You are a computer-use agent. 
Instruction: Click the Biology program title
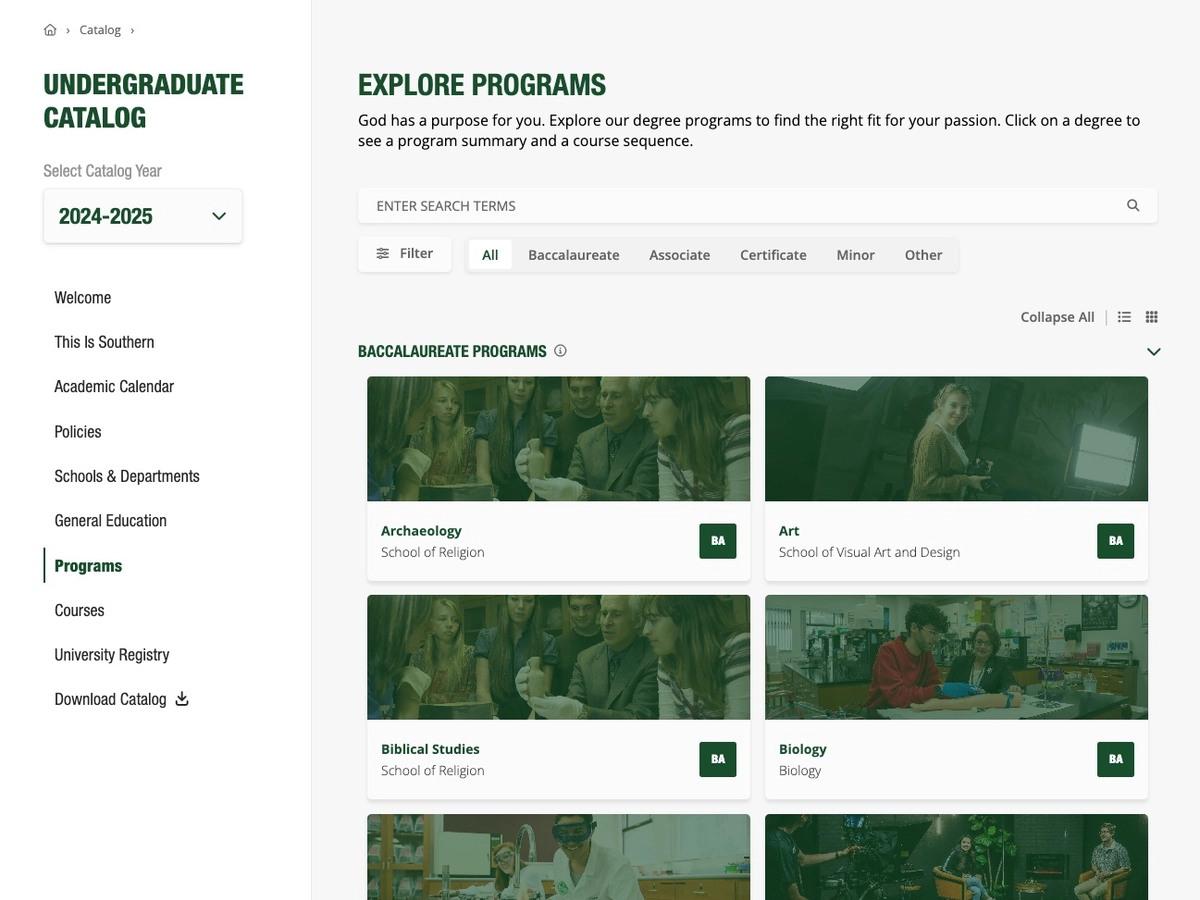click(x=803, y=749)
